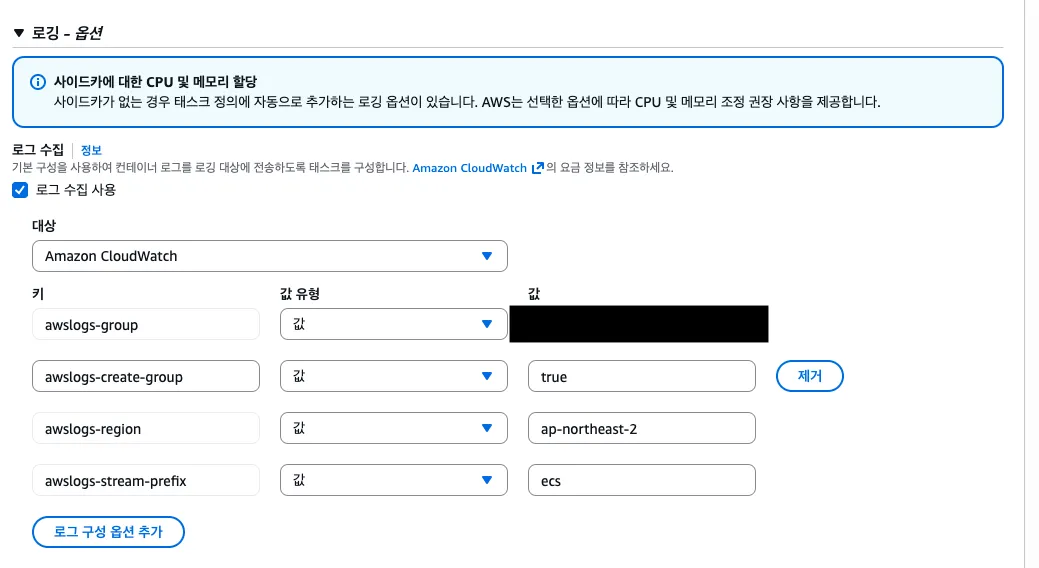Focus the awslogs-stream-prefix key field
The width and height of the screenshot is (1039, 568).
146,481
